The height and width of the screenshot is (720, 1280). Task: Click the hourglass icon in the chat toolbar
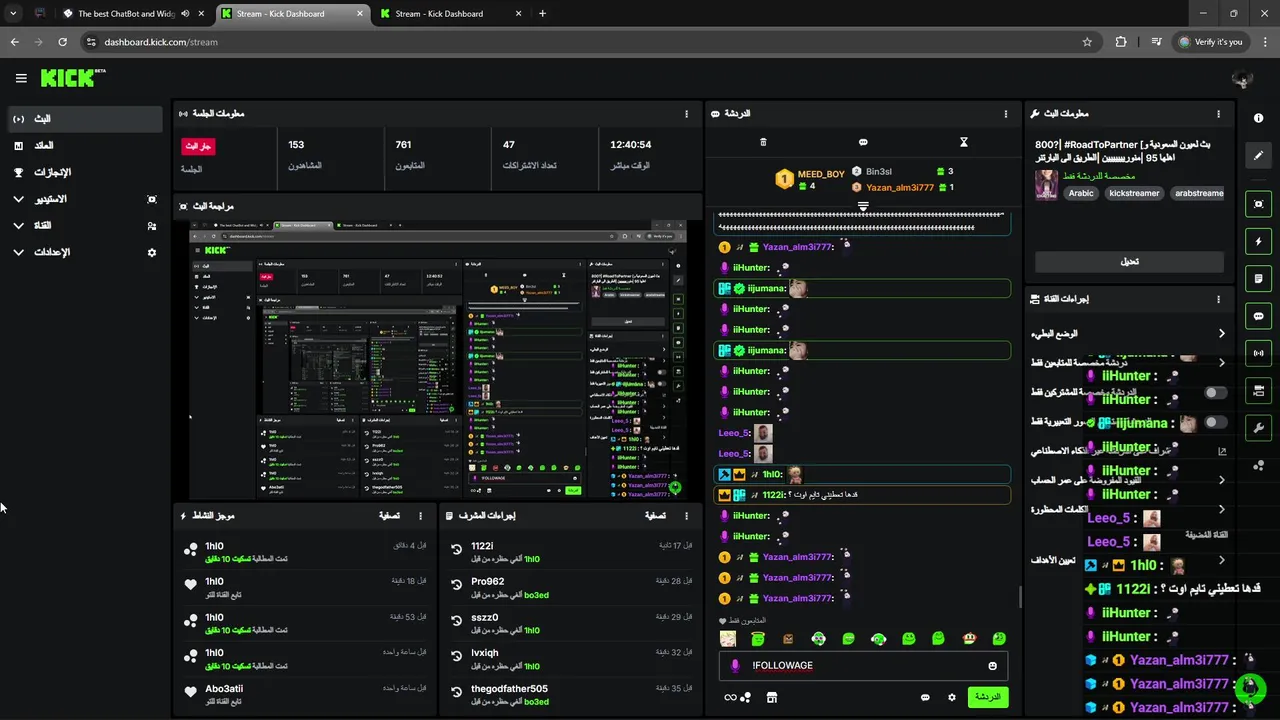[964, 142]
